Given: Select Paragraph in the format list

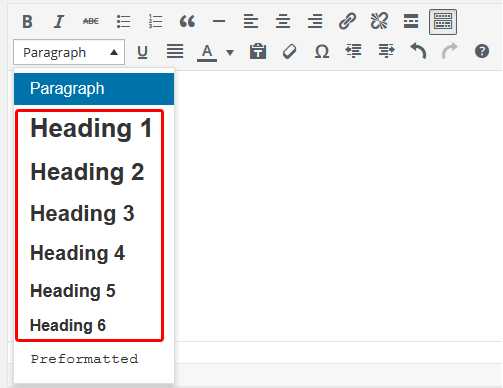Looking at the screenshot, I should (x=94, y=89).
